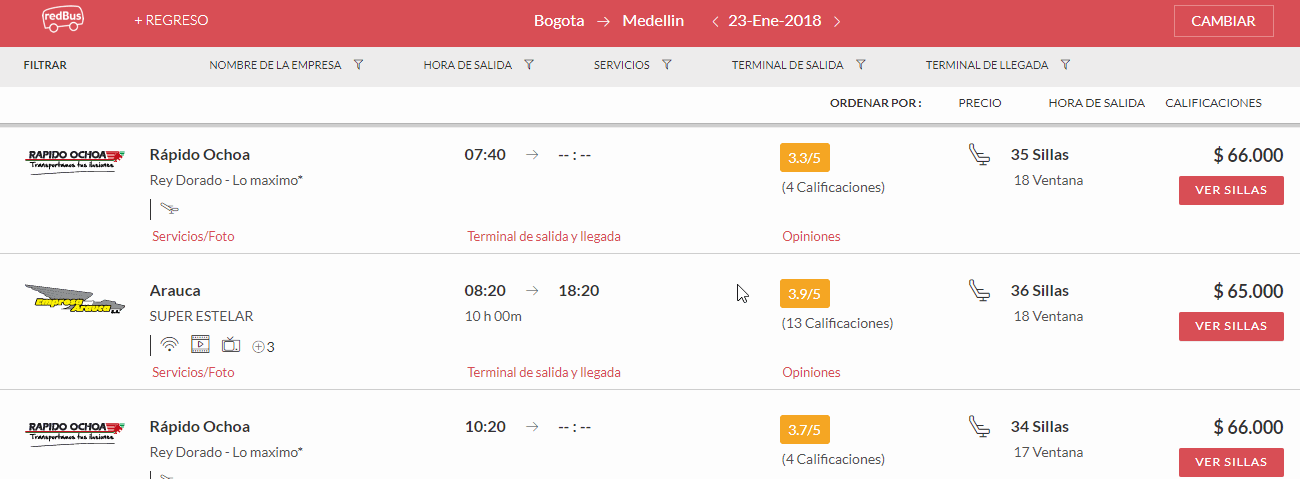Open the Hora de Salida filter
The width and height of the screenshot is (1300, 479).
(479, 65)
